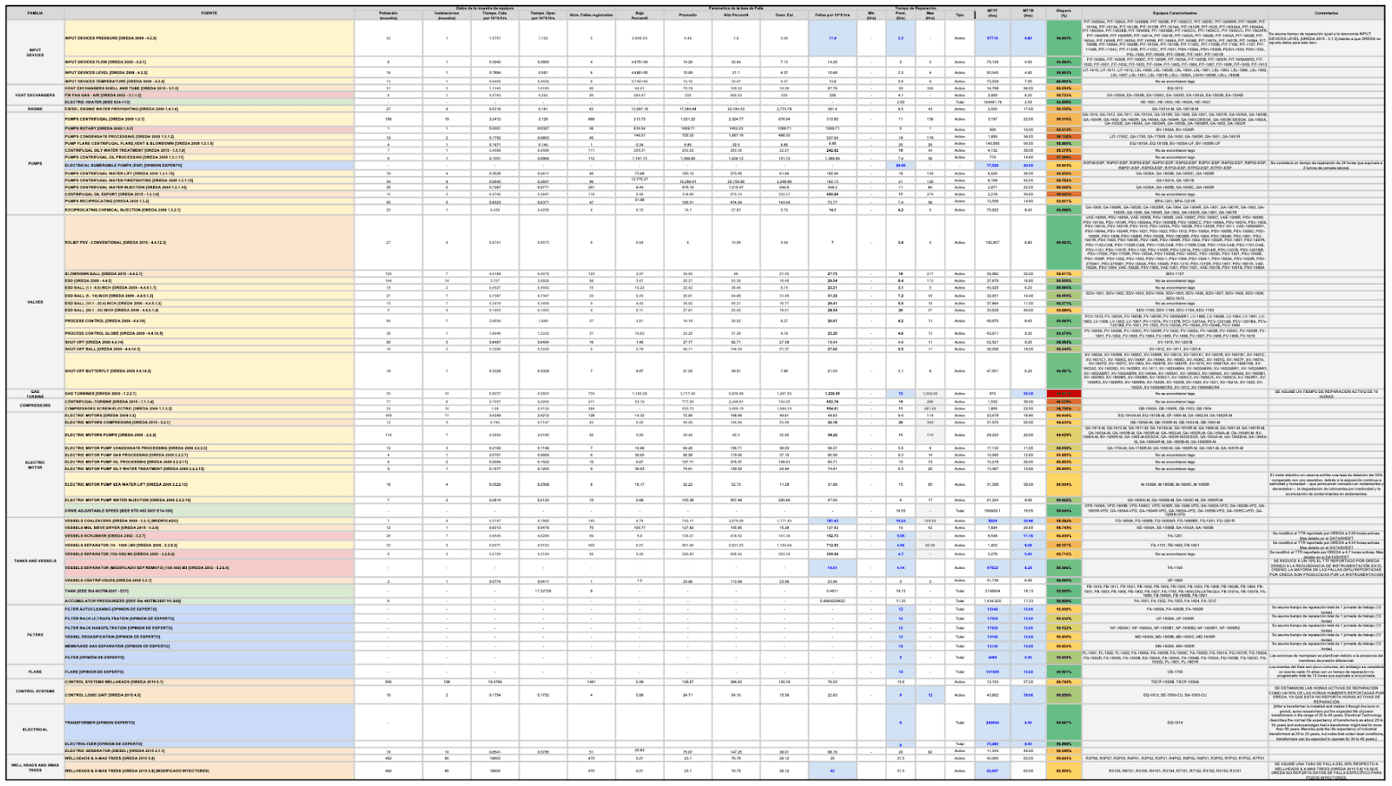Select the CENTRIFUGAL-TURBINE source cell
This screenshot has width=1392, height=786.
tap(209, 401)
